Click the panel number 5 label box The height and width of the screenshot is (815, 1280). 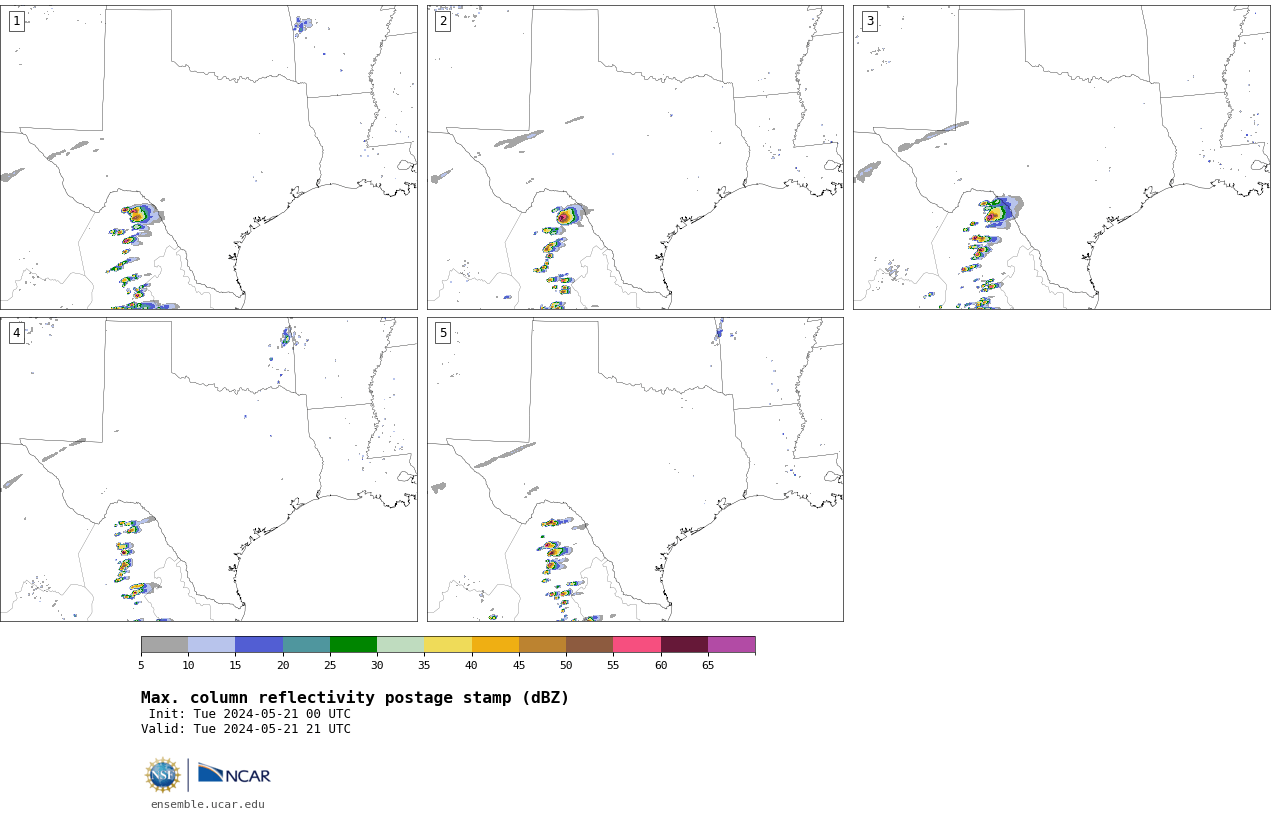coord(443,333)
